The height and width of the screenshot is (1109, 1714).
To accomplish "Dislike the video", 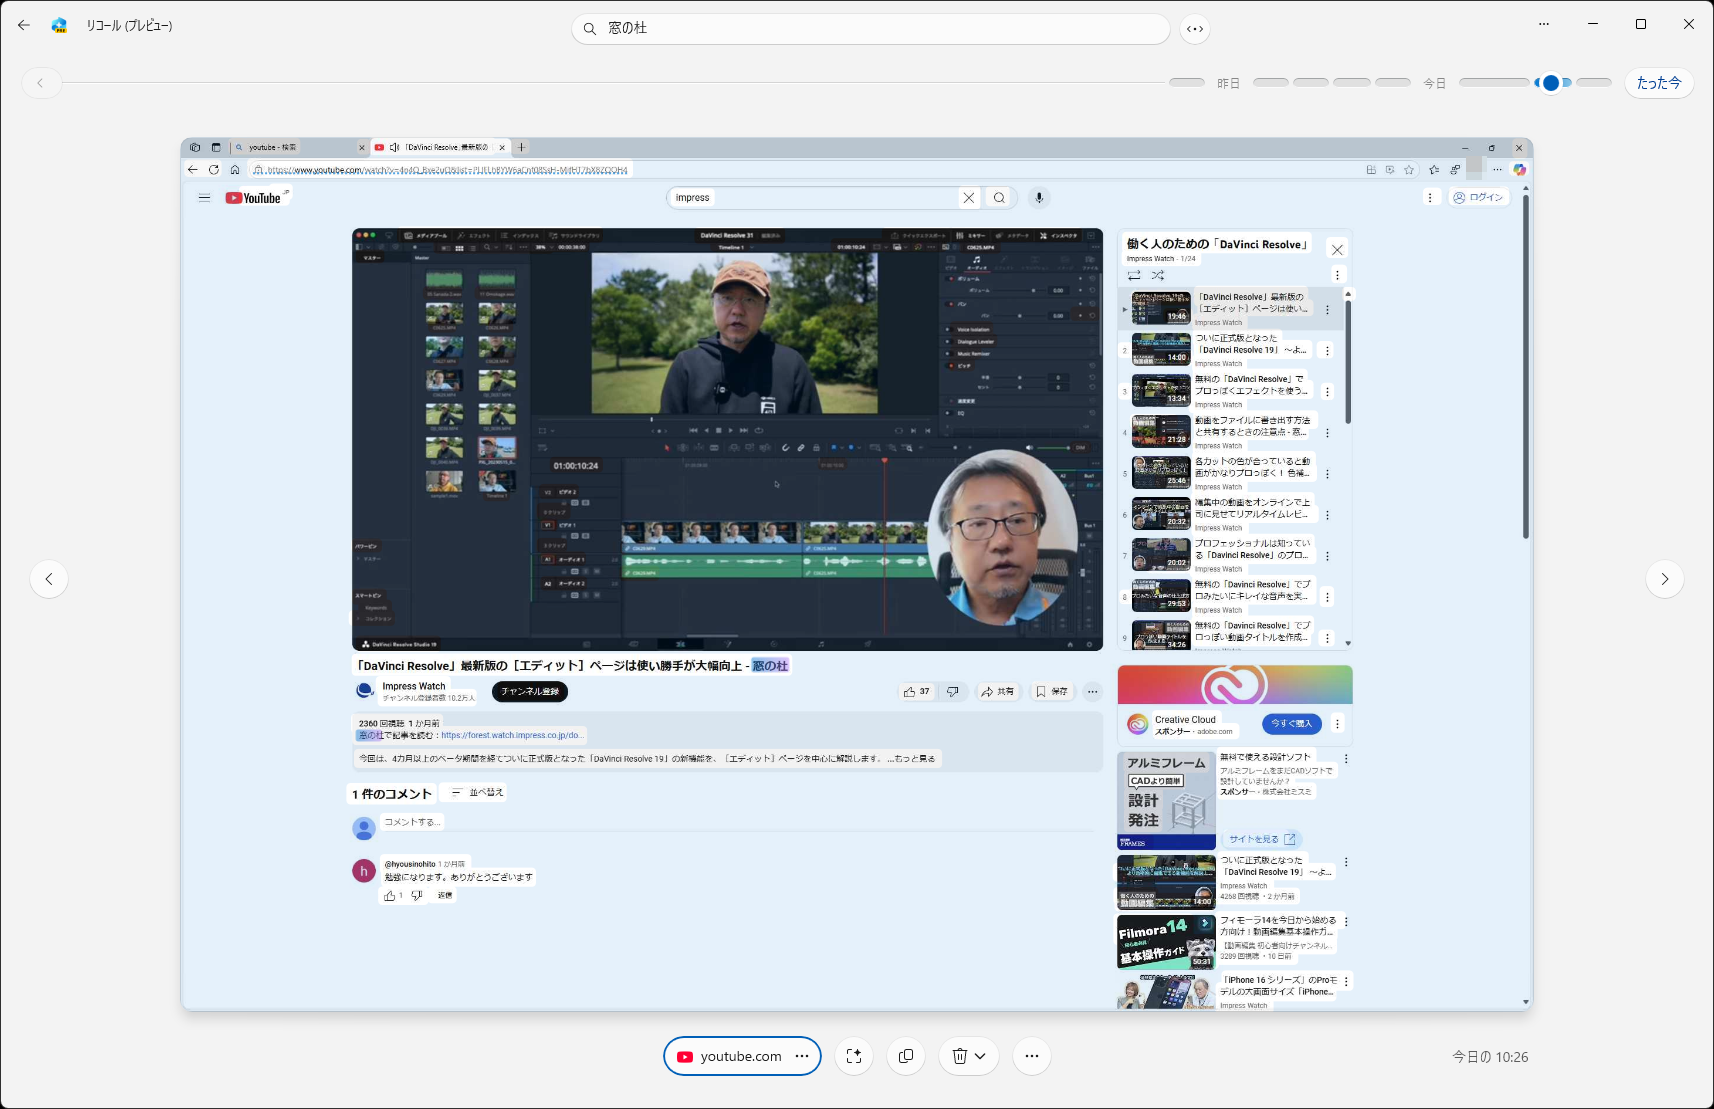I will click(x=951, y=691).
